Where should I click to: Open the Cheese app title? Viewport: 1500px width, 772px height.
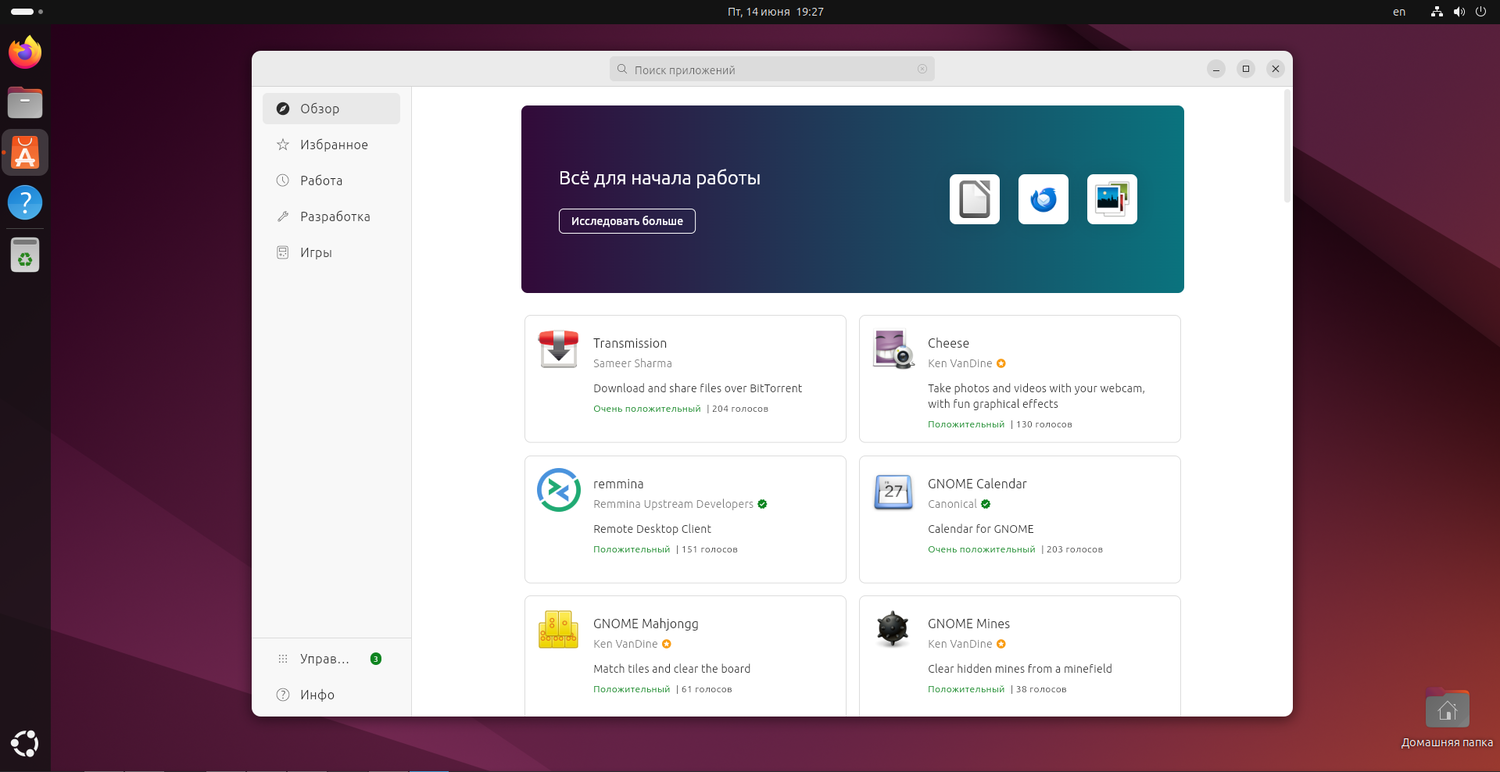[x=948, y=343]
